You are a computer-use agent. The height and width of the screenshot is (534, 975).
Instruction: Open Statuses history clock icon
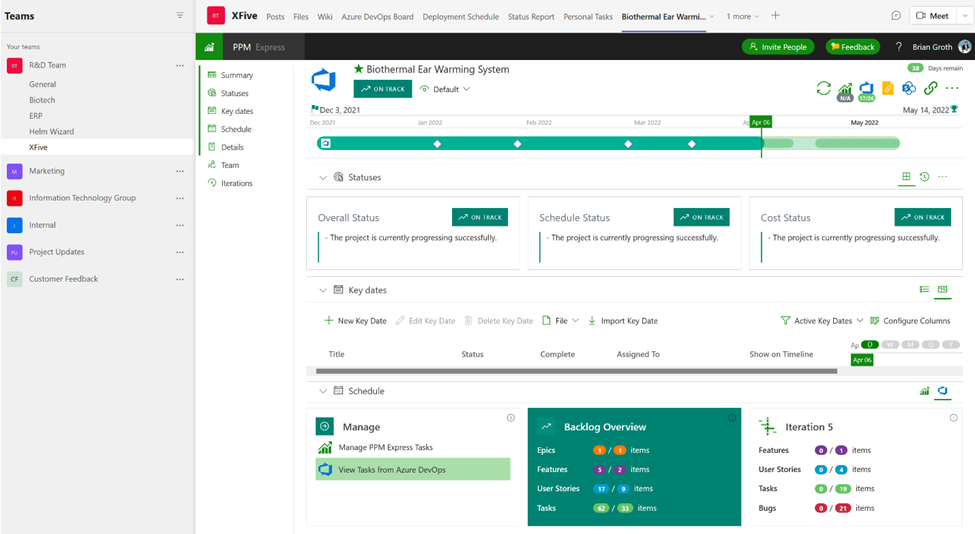tap(925, 177)
